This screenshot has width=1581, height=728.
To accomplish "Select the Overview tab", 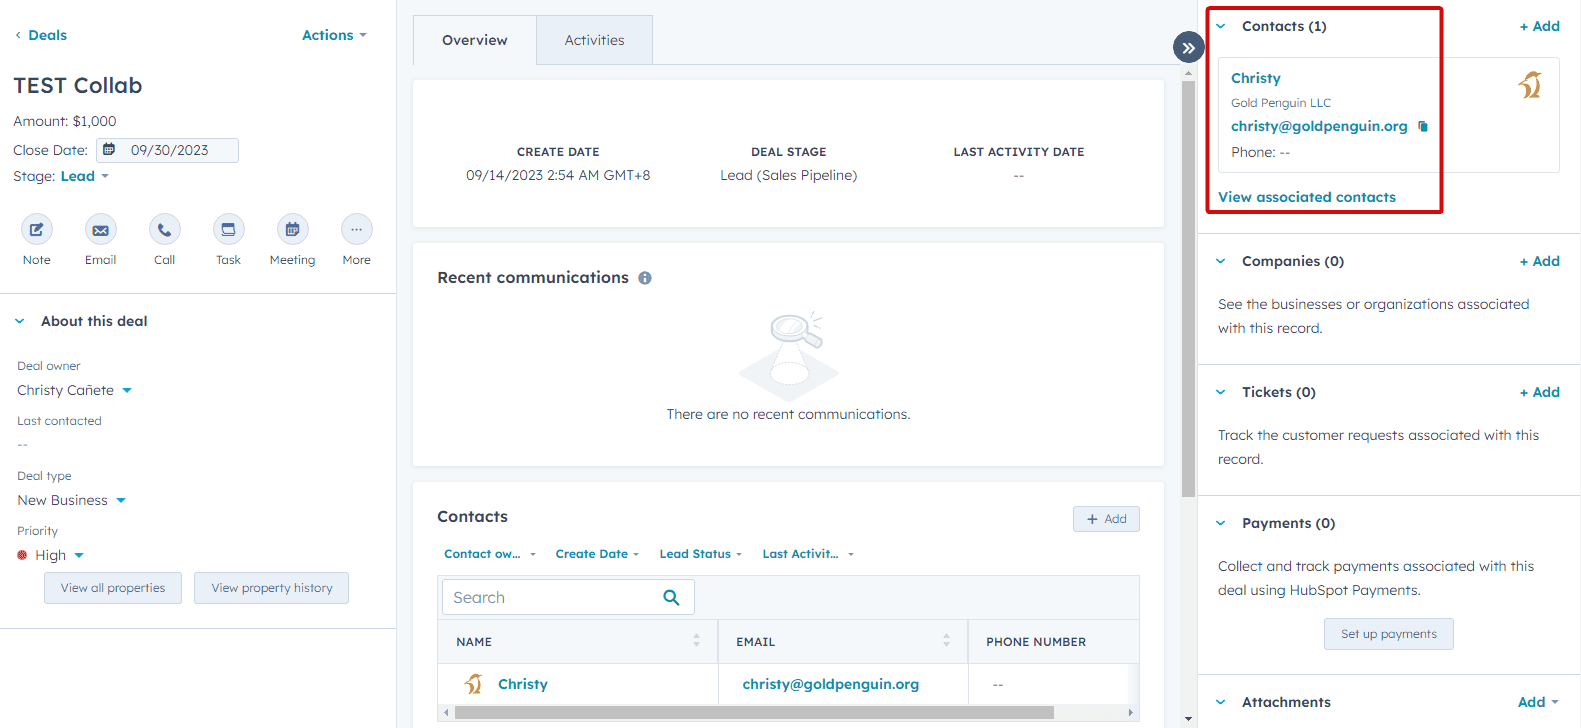I will point(475,40).
